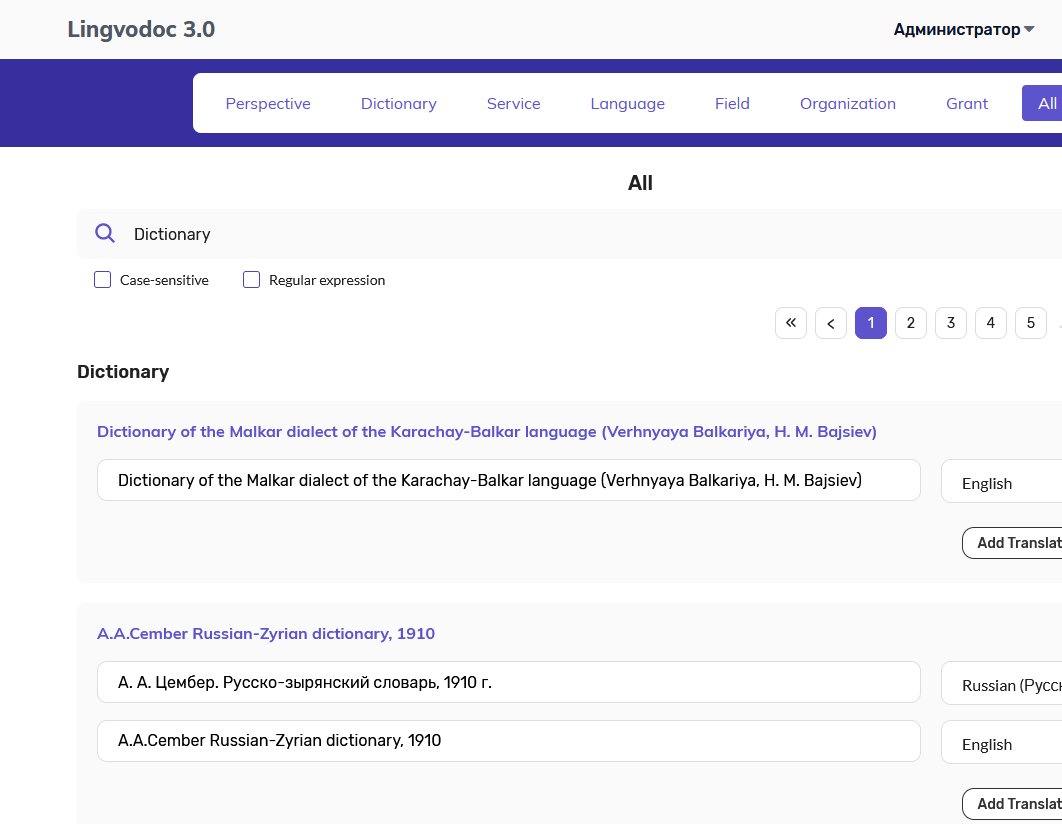Open the Service tab
Image resolution: width=1062 pixels, height=824 pixels.
[513, 103]
